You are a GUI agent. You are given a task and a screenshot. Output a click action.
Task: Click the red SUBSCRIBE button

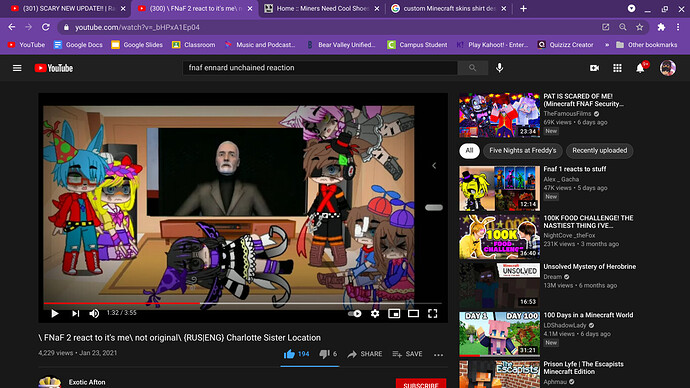pos(421,384)
